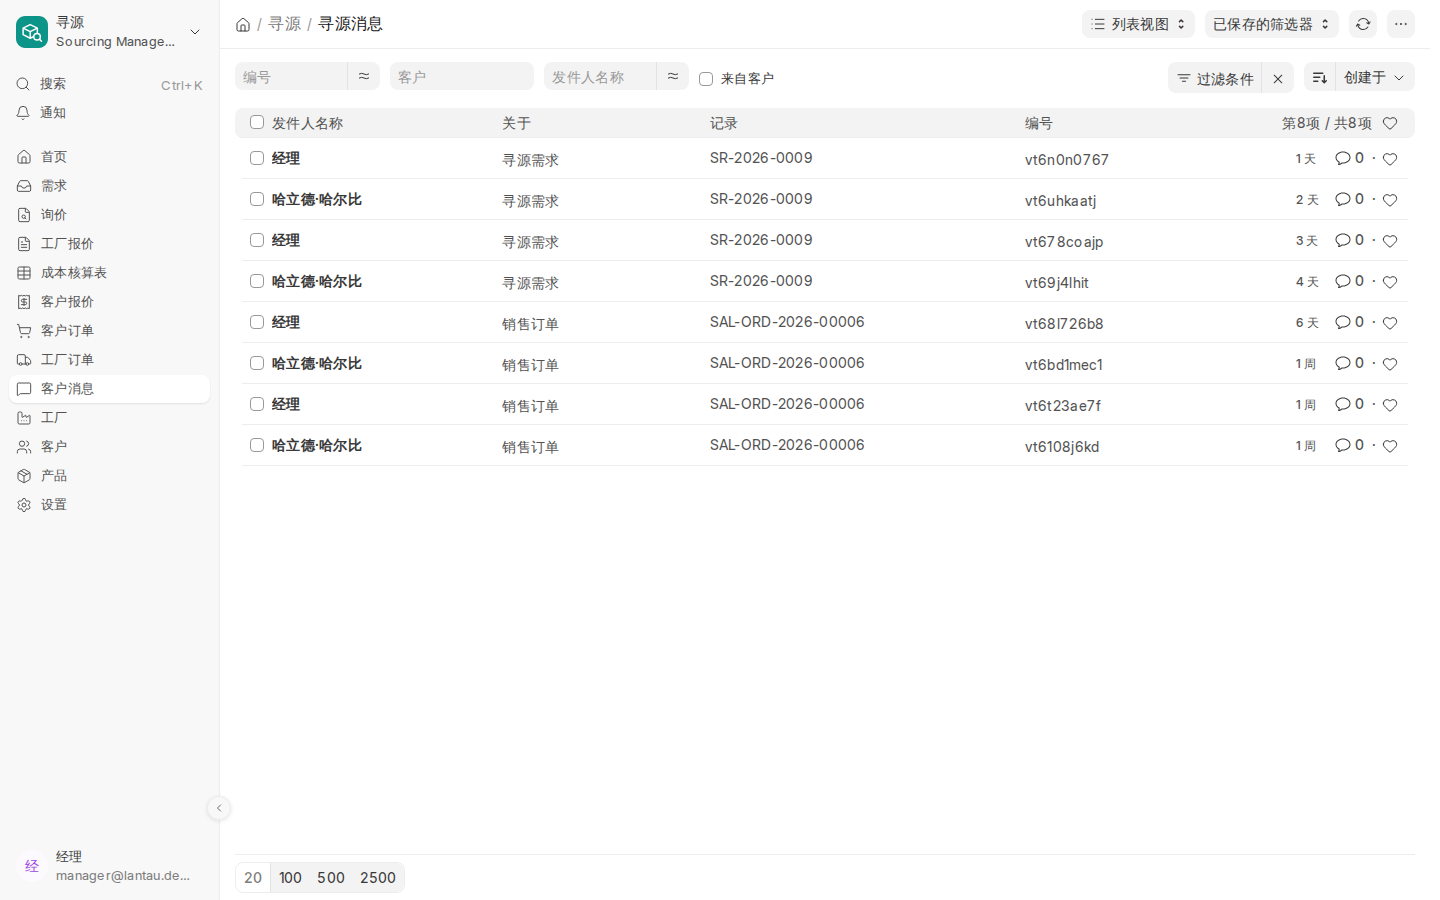Viewport: 1440px width, 900px height.
Task: Click the home icon in breadcrumb
Action: (x=243, y=24)
